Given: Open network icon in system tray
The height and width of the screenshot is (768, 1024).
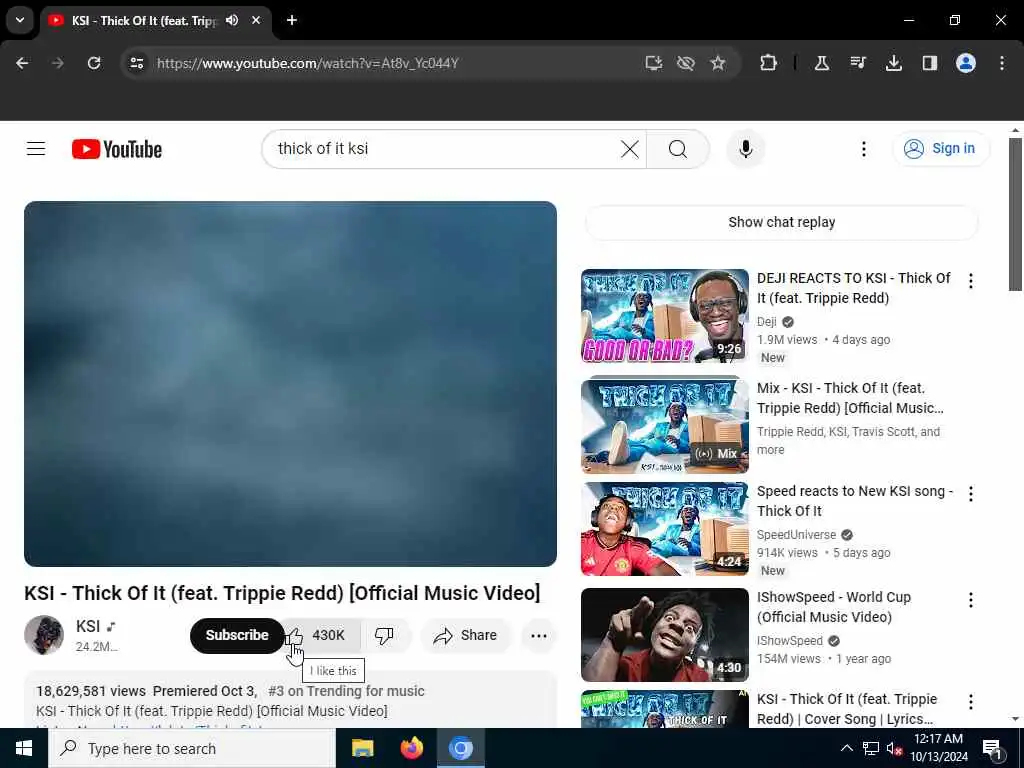Looking at the screenshot, I should point(871,748).
